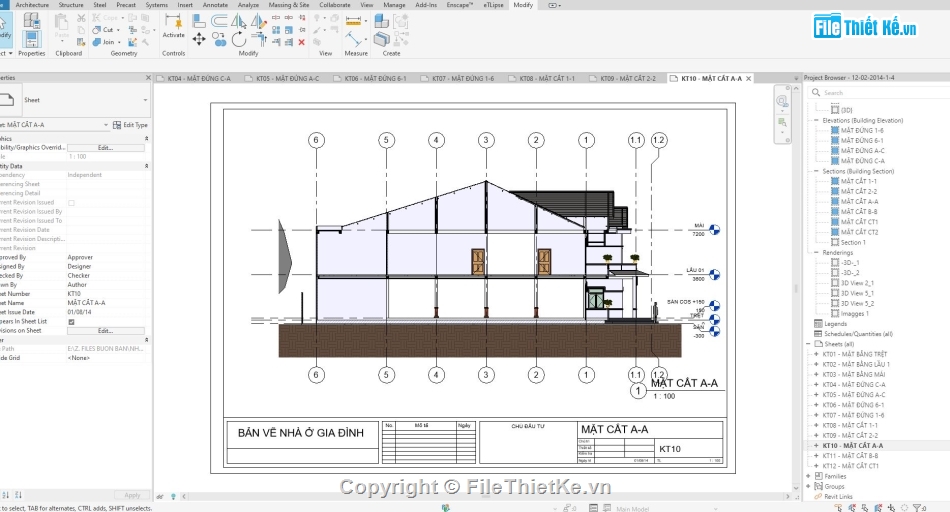950x512 pixels.
Task: Expand the Groups tree node
Action: [808, 487]
